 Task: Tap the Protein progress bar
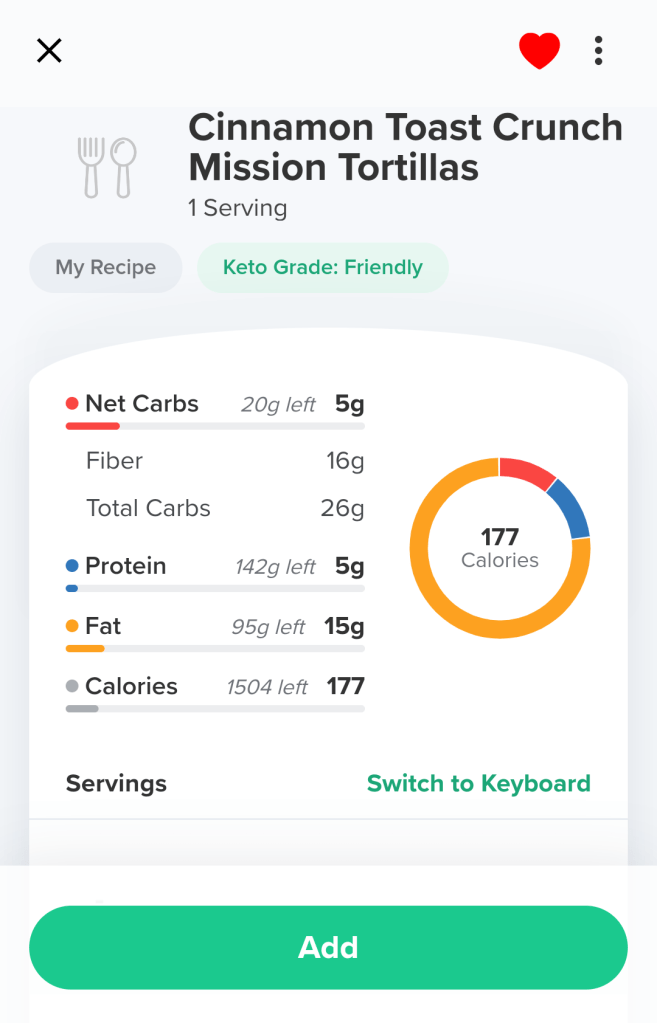(215, 588)
